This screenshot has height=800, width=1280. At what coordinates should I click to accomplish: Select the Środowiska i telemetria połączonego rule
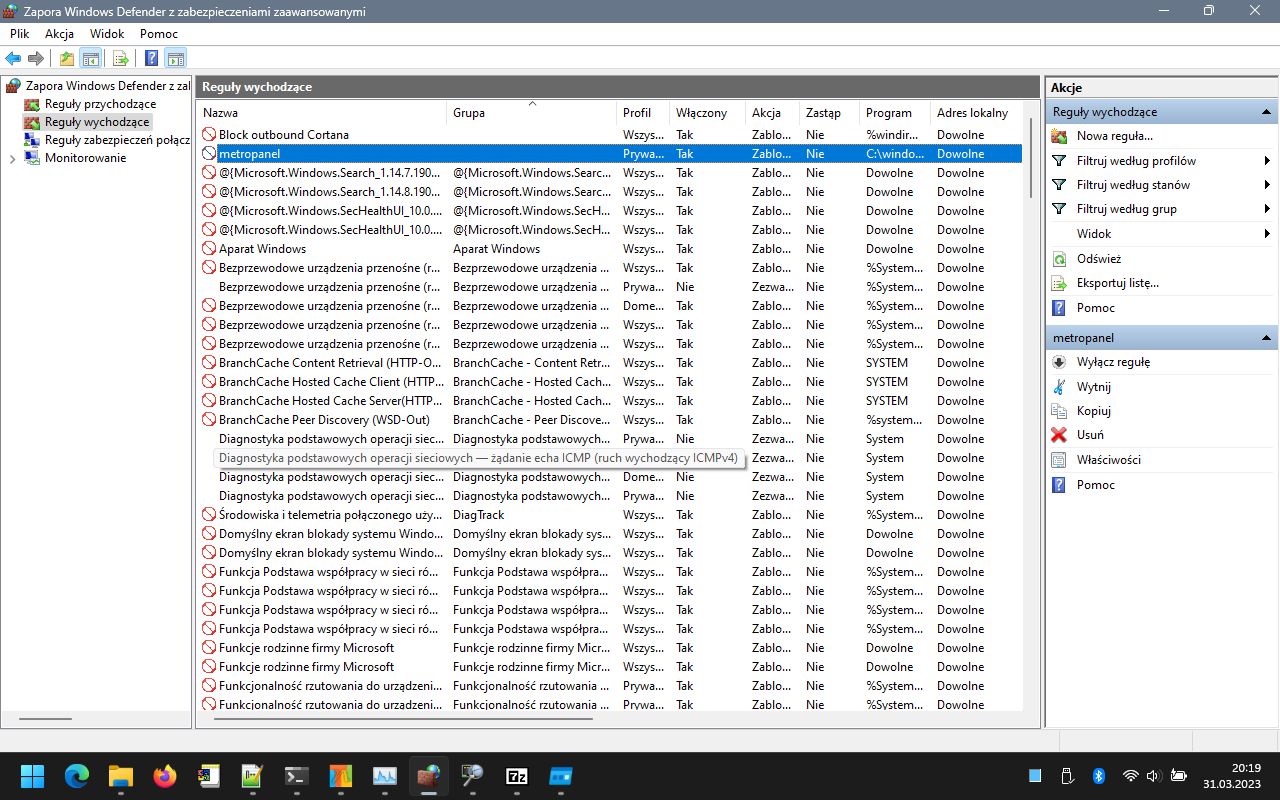click(x=610, y=515)
